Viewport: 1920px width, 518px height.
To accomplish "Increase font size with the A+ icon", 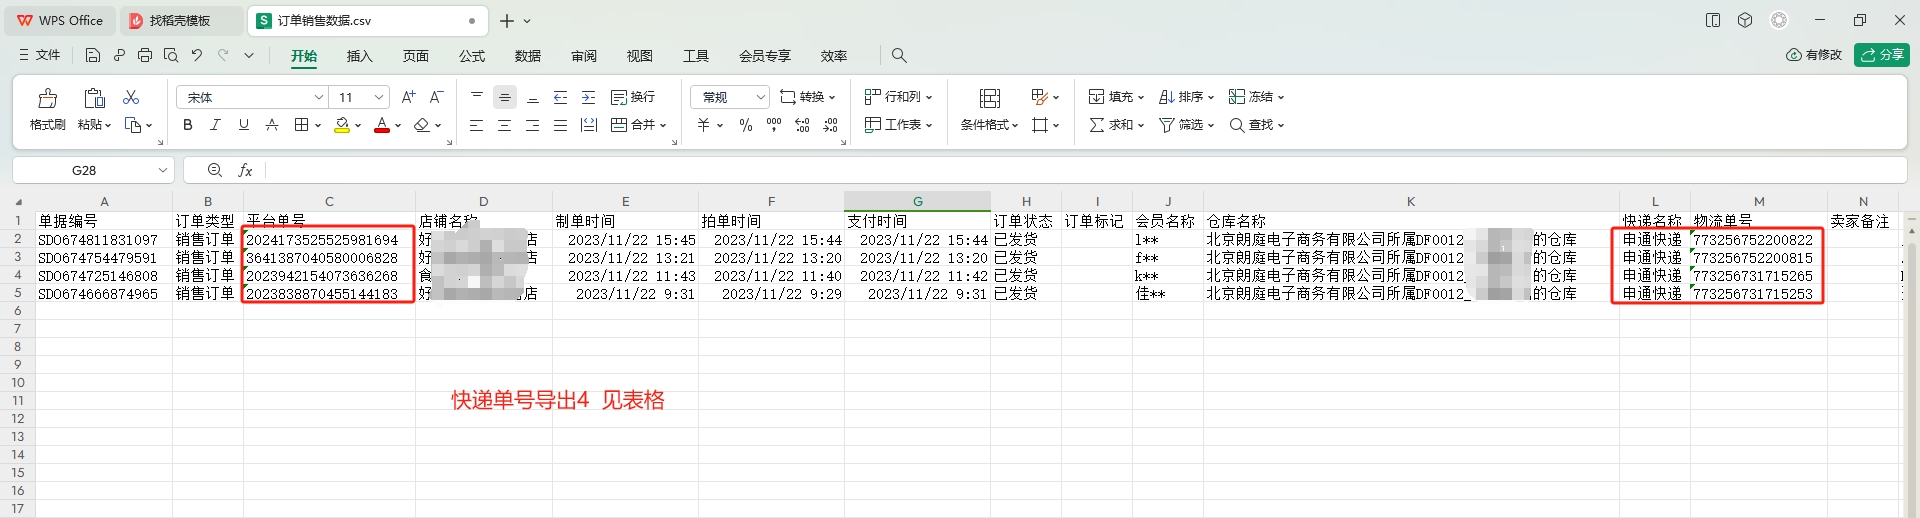I will [x=408, y=97].
